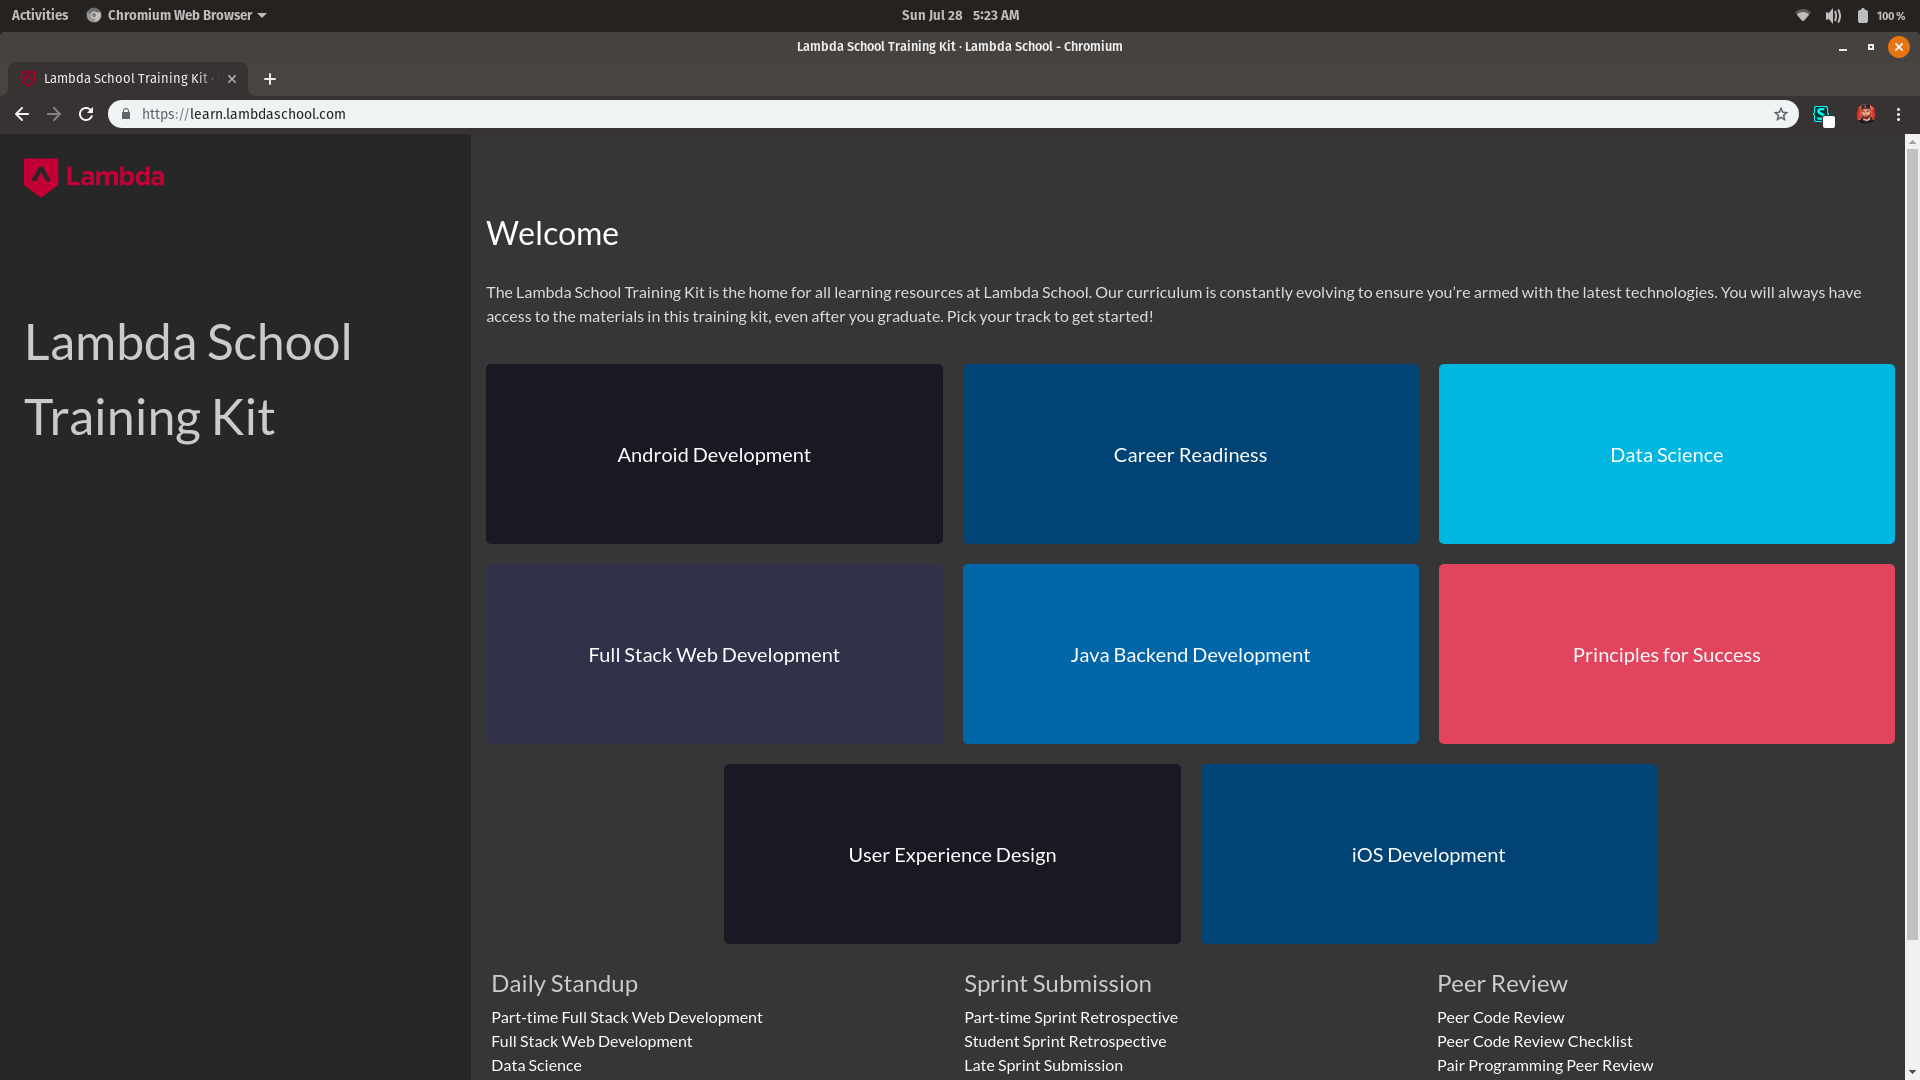The height and width of the screenshot is (1080, 1920).
Task: Close the Chromium window with the orange button
Action: coord(1898,47)
